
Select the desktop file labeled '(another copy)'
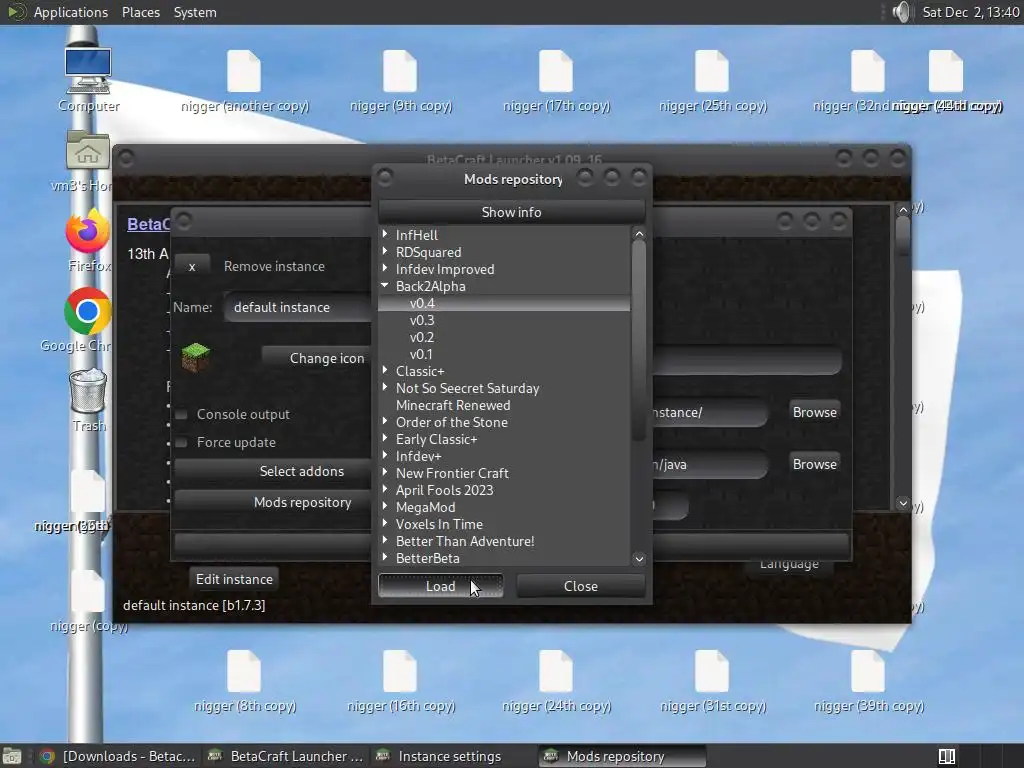point(244,71)
